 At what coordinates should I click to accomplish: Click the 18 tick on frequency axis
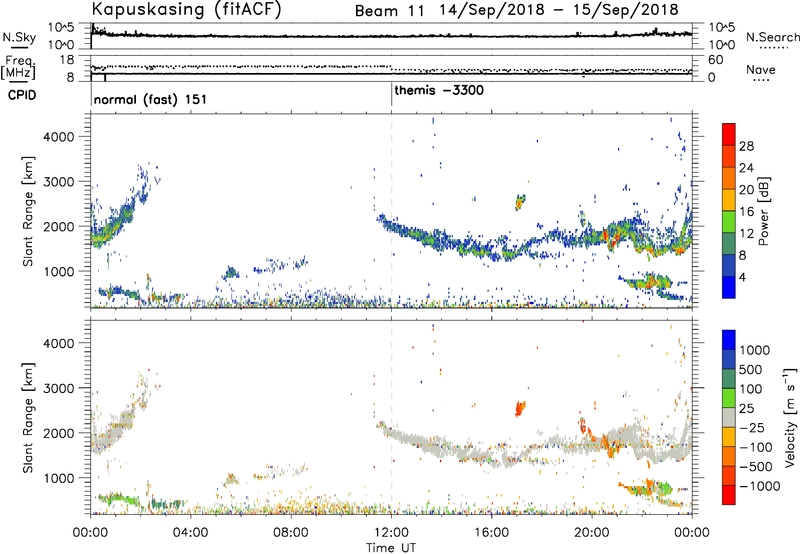(67, 60)
